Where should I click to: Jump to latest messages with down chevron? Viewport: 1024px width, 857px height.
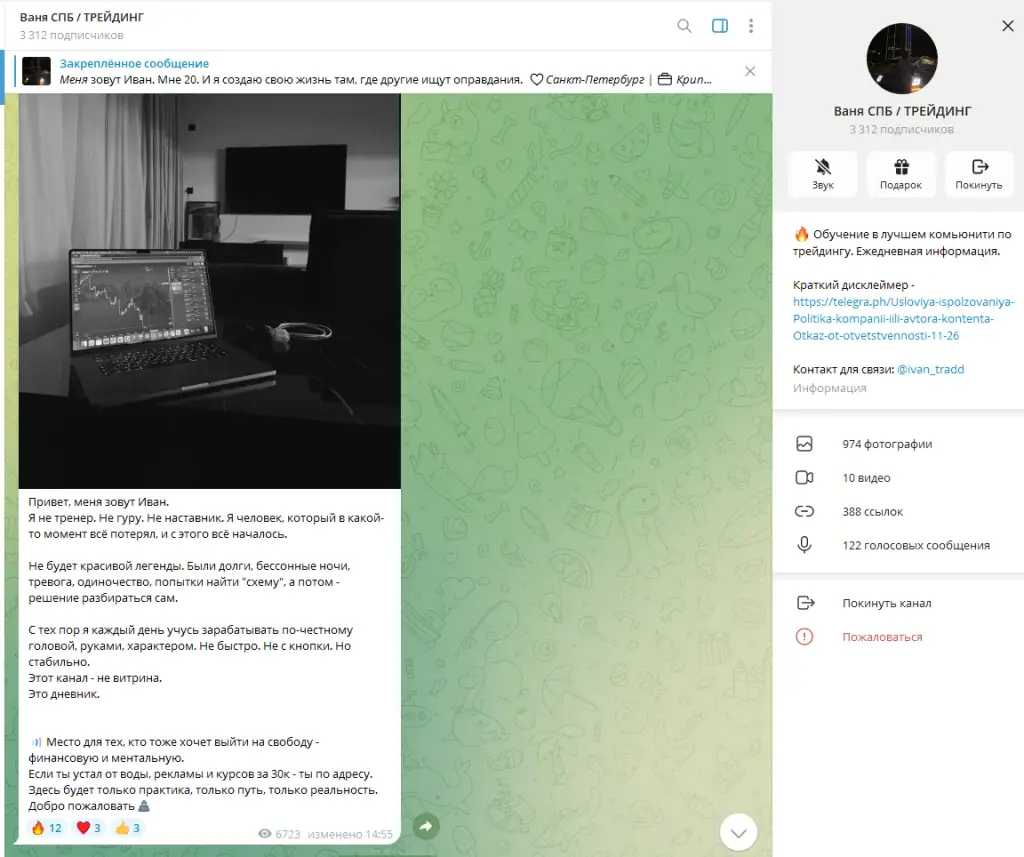[x=738, y=833]
